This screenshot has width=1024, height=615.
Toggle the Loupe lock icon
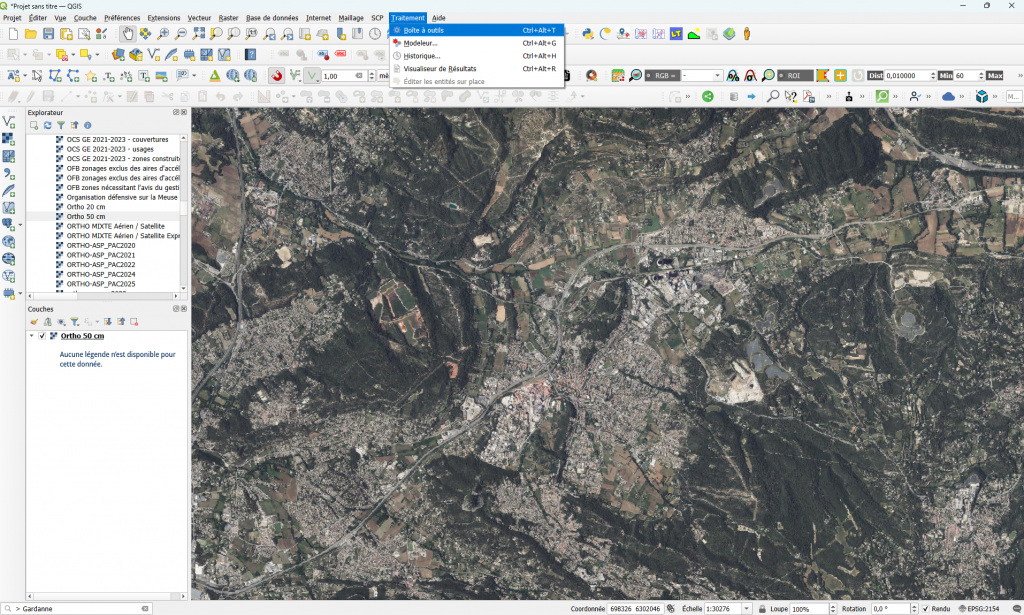click(x=763, y=608)
